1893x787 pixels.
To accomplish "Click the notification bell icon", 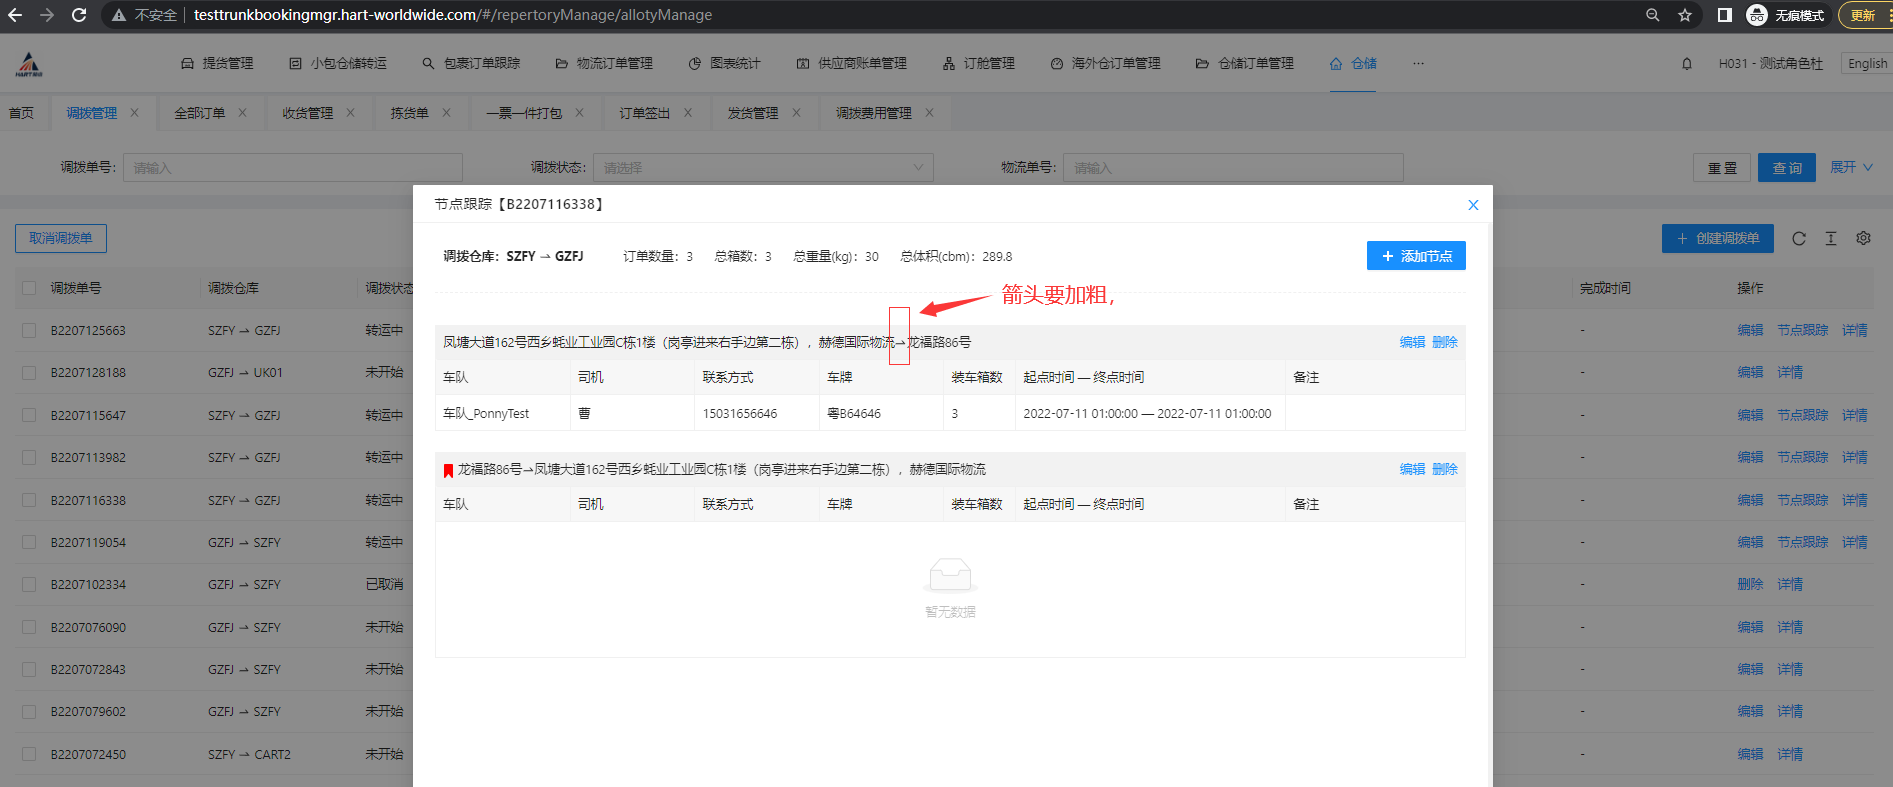I will (x=1687, y=64).
